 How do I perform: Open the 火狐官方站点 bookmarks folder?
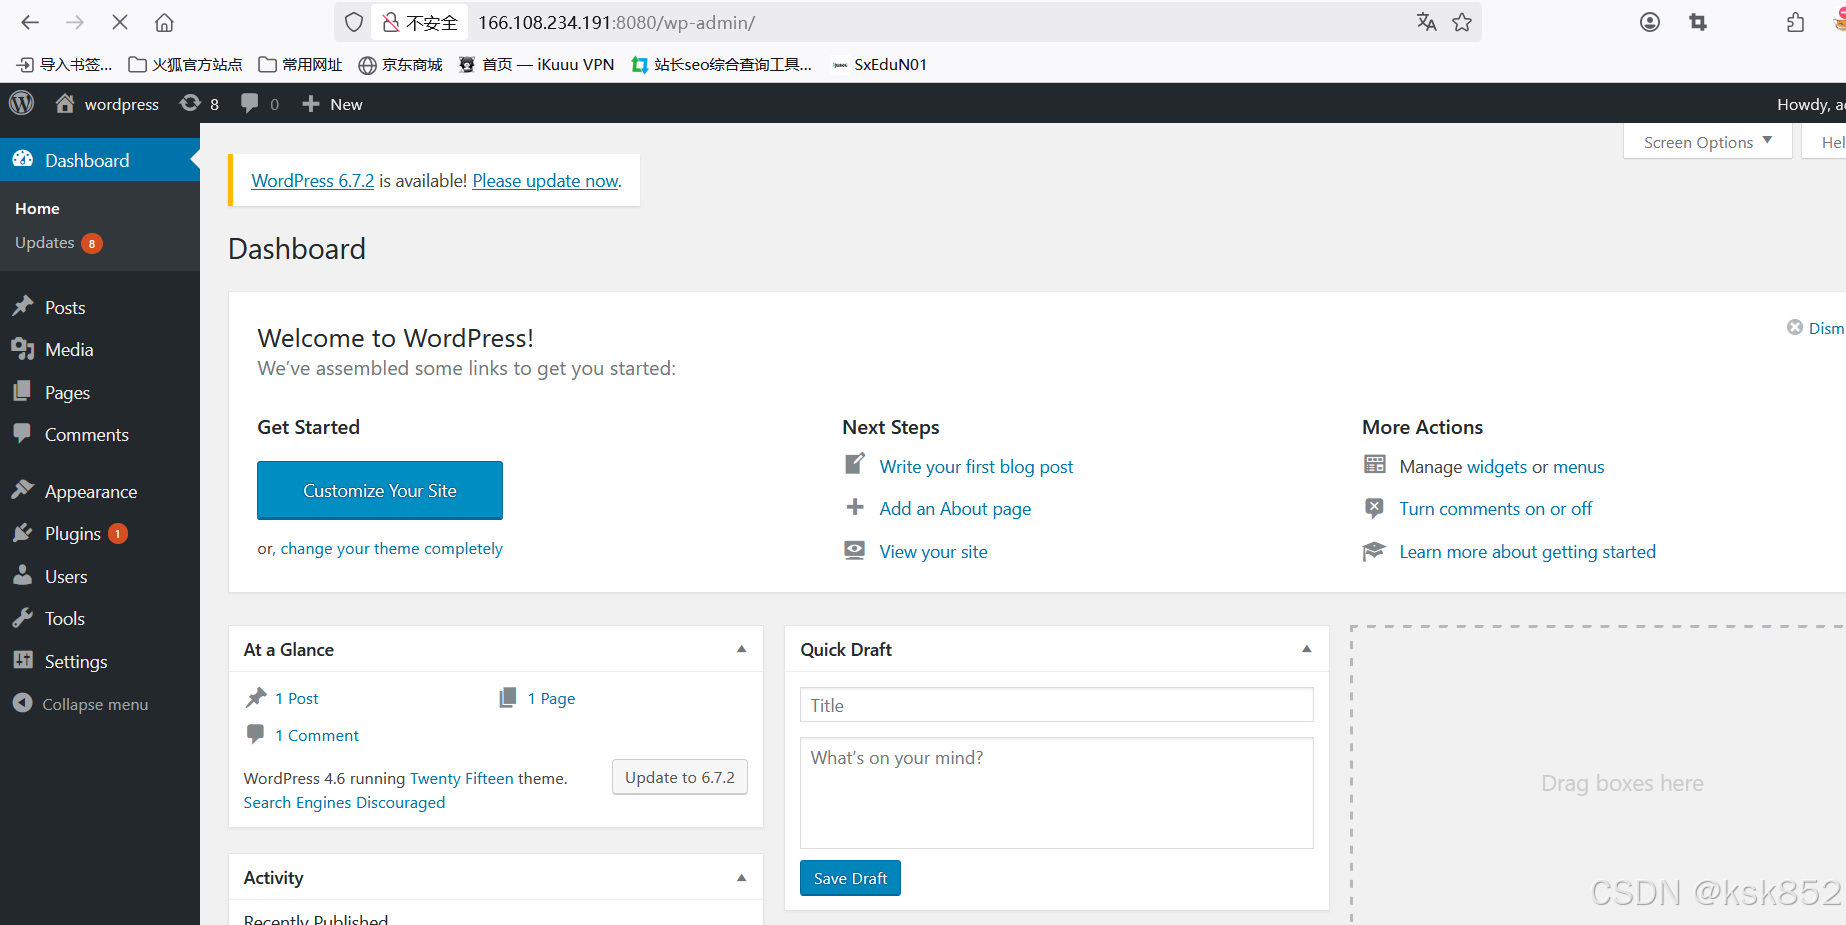[186, 64]
